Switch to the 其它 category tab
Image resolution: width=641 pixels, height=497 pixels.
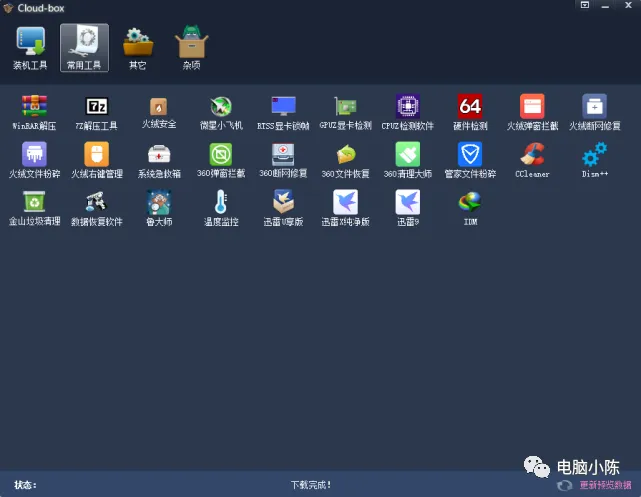[x=138, y=48]
